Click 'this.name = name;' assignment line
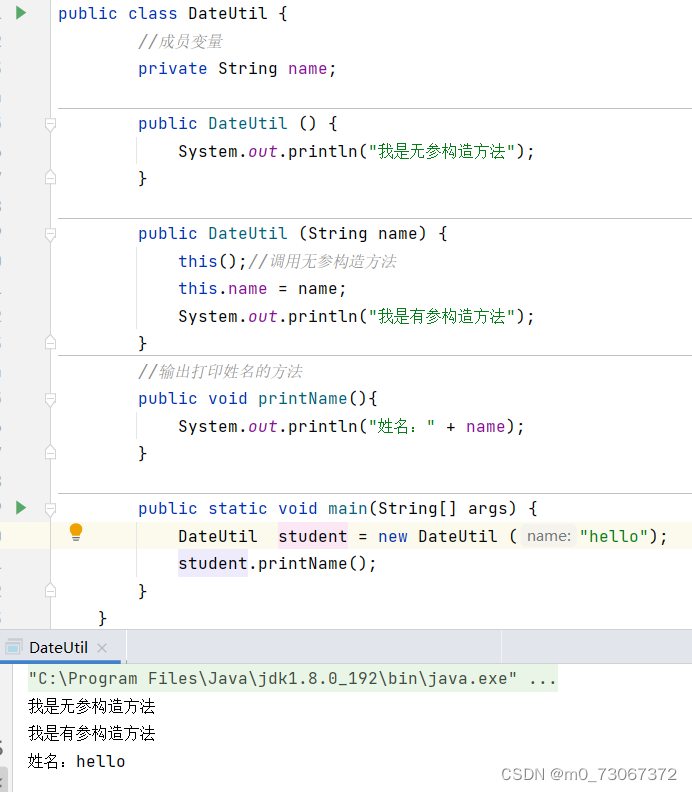 pyautogui.click(x=263, y=288)
